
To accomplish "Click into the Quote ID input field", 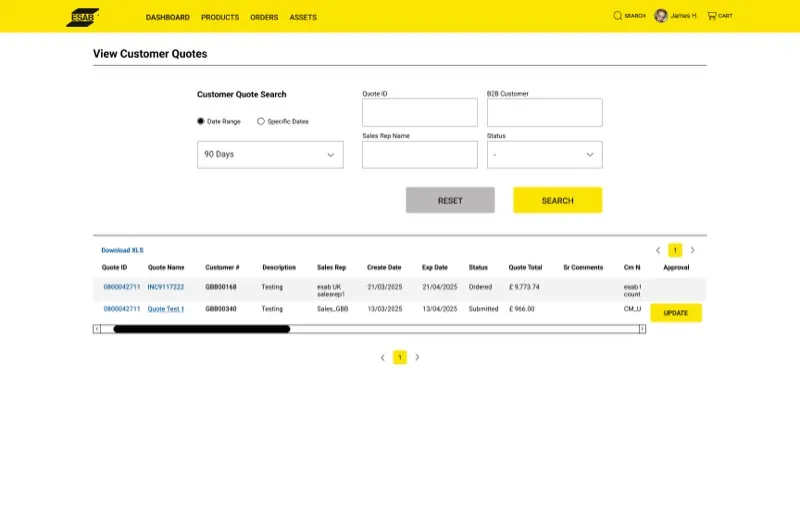I will (x=419, y=112).
